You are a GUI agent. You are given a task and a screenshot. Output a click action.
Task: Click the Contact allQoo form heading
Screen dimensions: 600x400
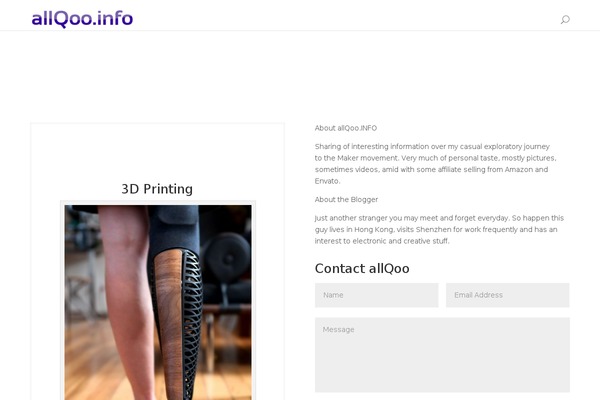362,268
